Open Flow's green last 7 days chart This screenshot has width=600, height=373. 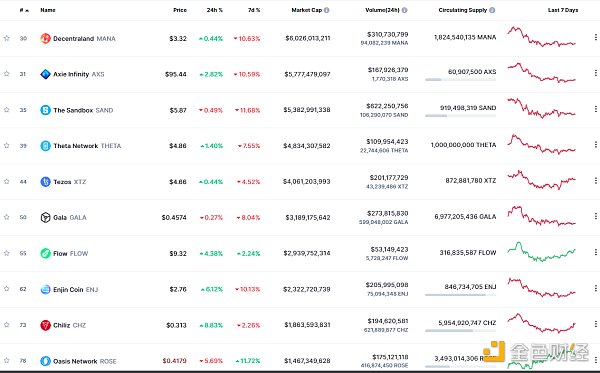pos(541,252)
